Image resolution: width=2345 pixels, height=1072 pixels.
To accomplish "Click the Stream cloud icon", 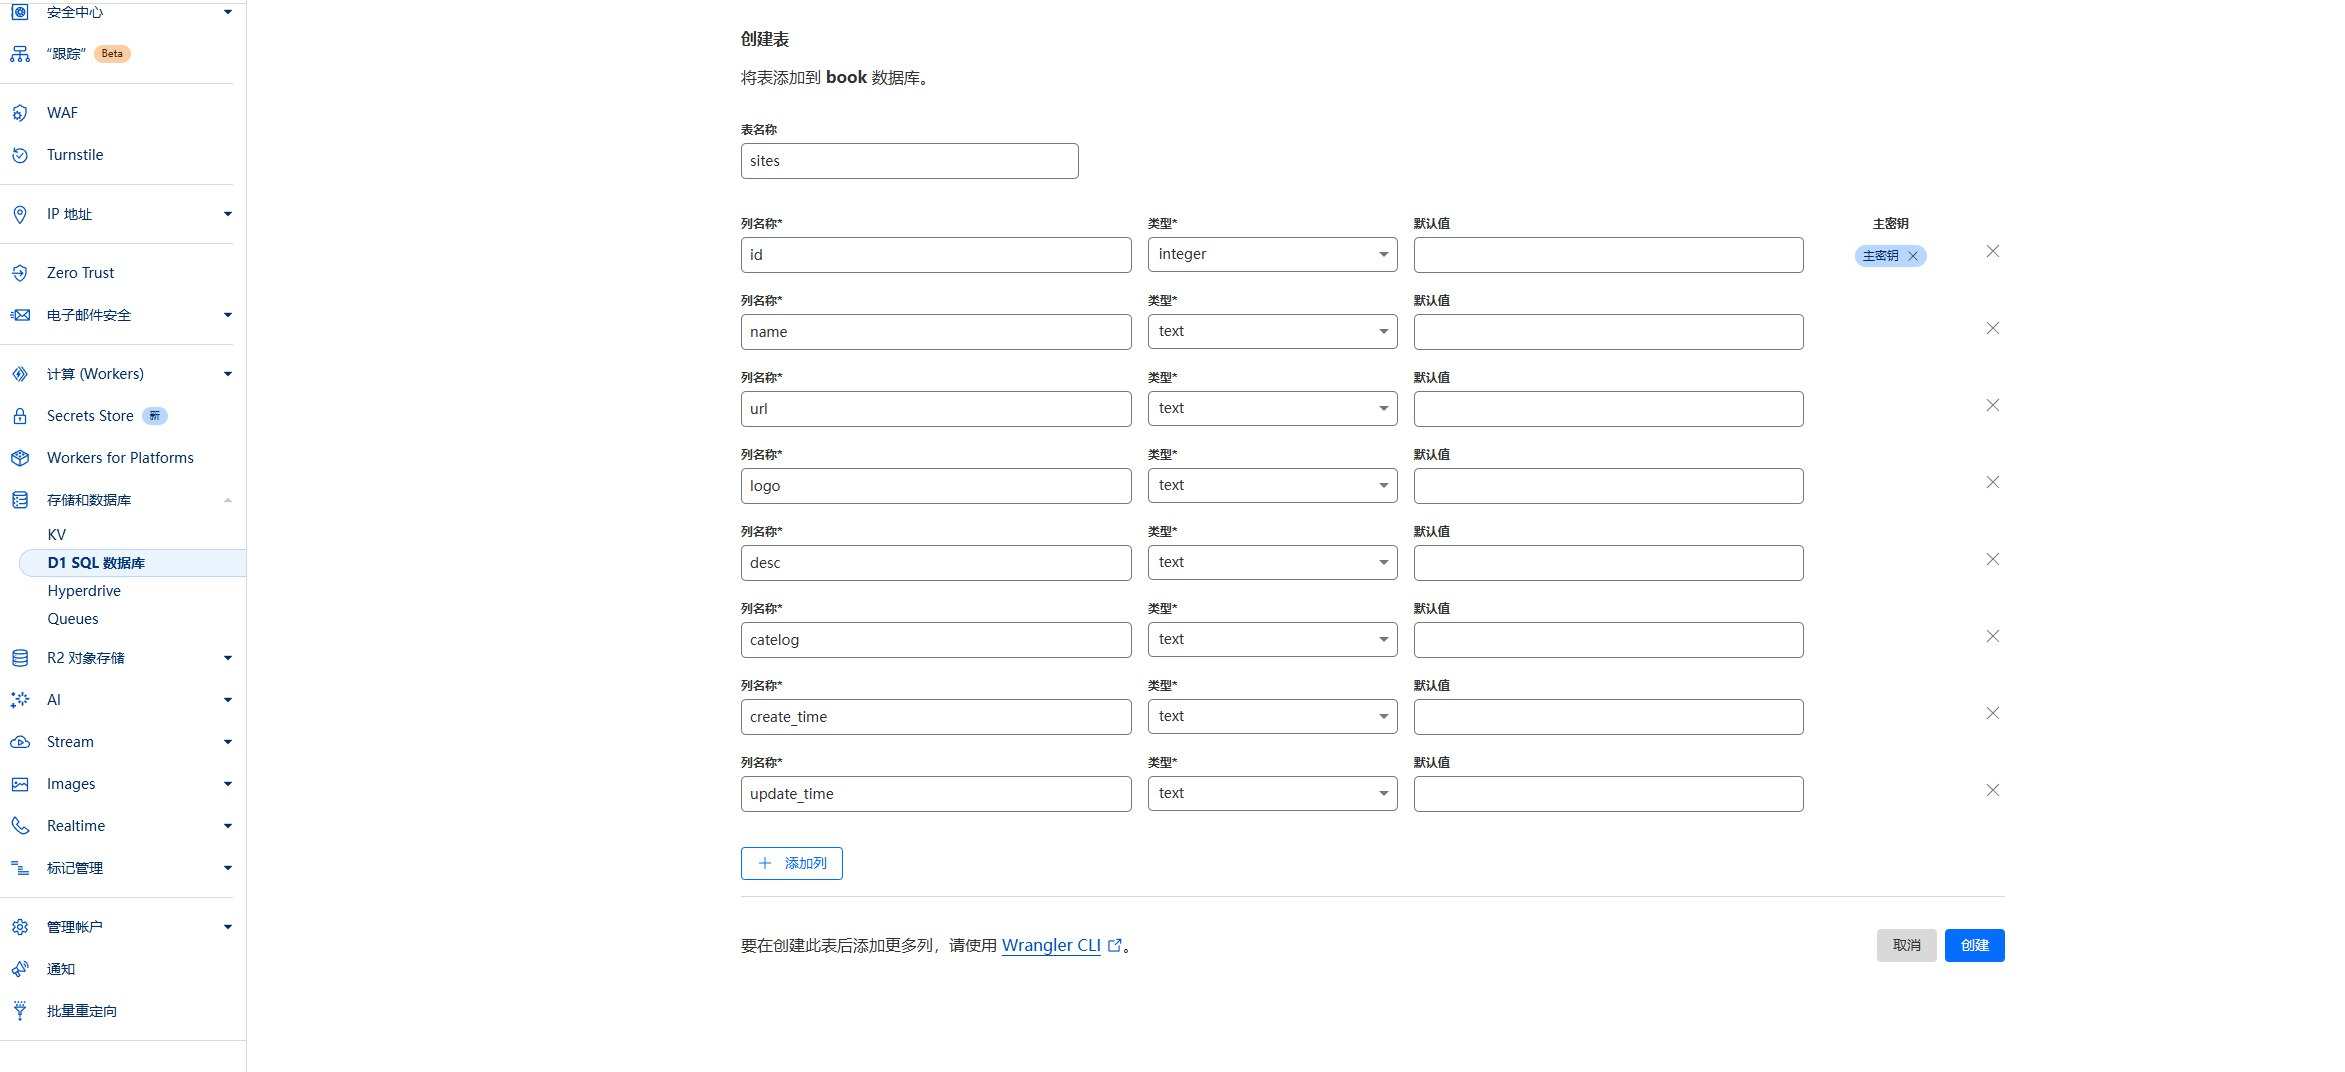I will [x=20, y=742].
